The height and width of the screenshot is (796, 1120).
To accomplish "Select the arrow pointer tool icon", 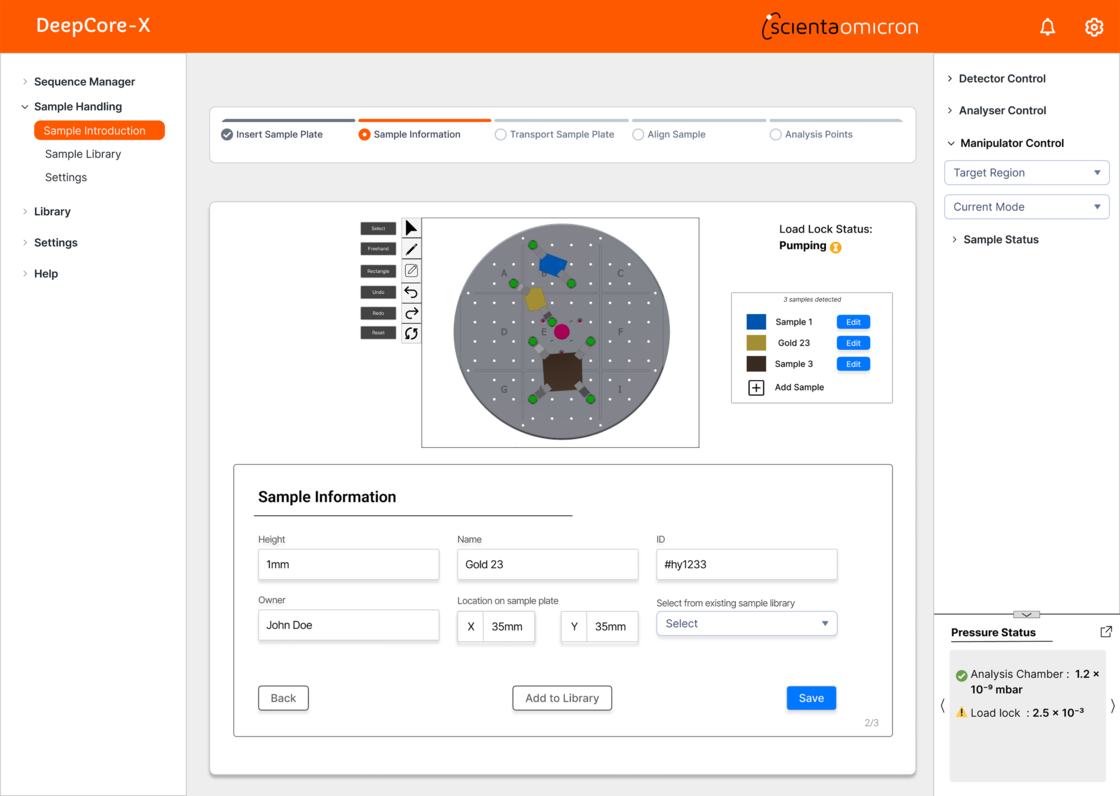I will tap(411, 228).
